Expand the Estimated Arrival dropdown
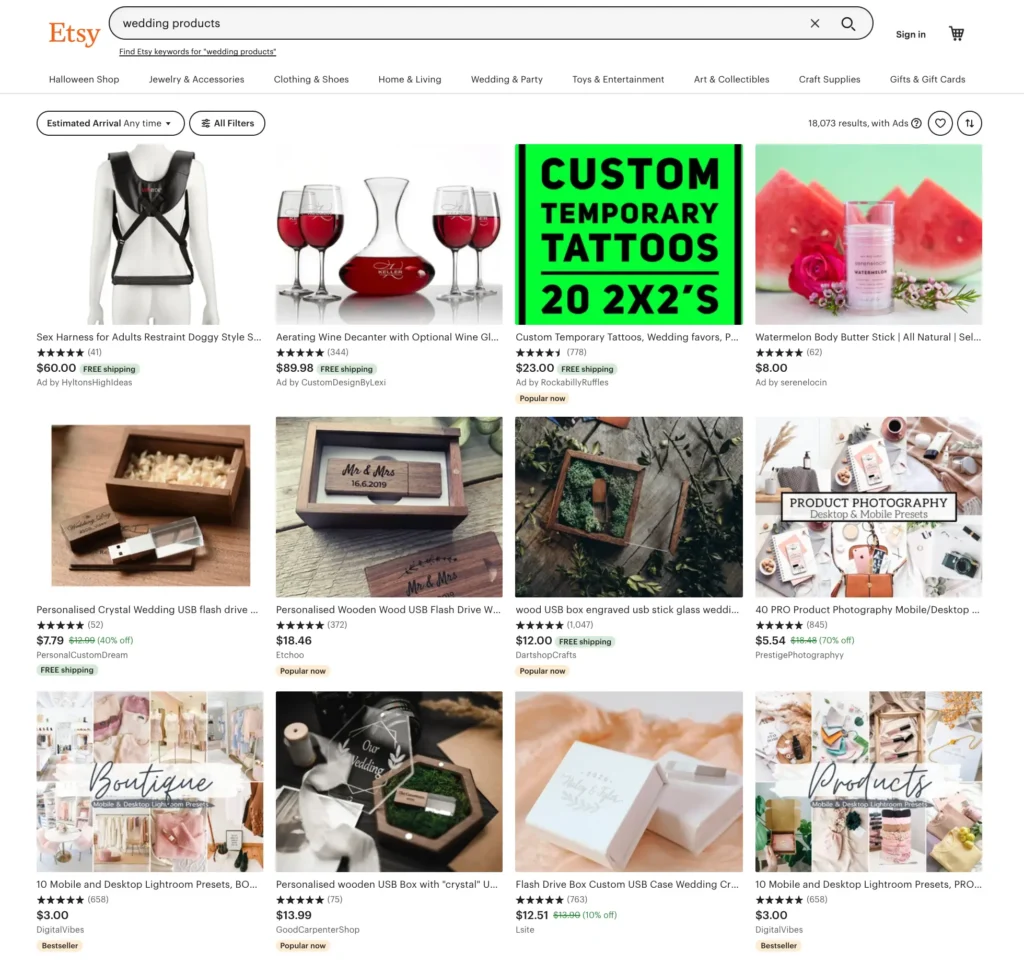The image size is (1024, 964). click(110, 123)
